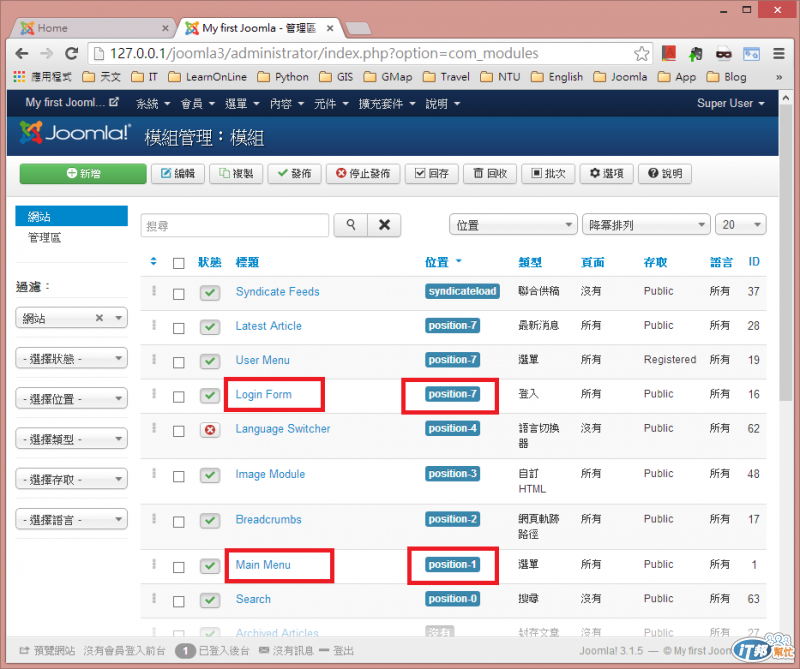Open the 會員 menu
Viewport: 800px width, 669px height.
[197, 104]
